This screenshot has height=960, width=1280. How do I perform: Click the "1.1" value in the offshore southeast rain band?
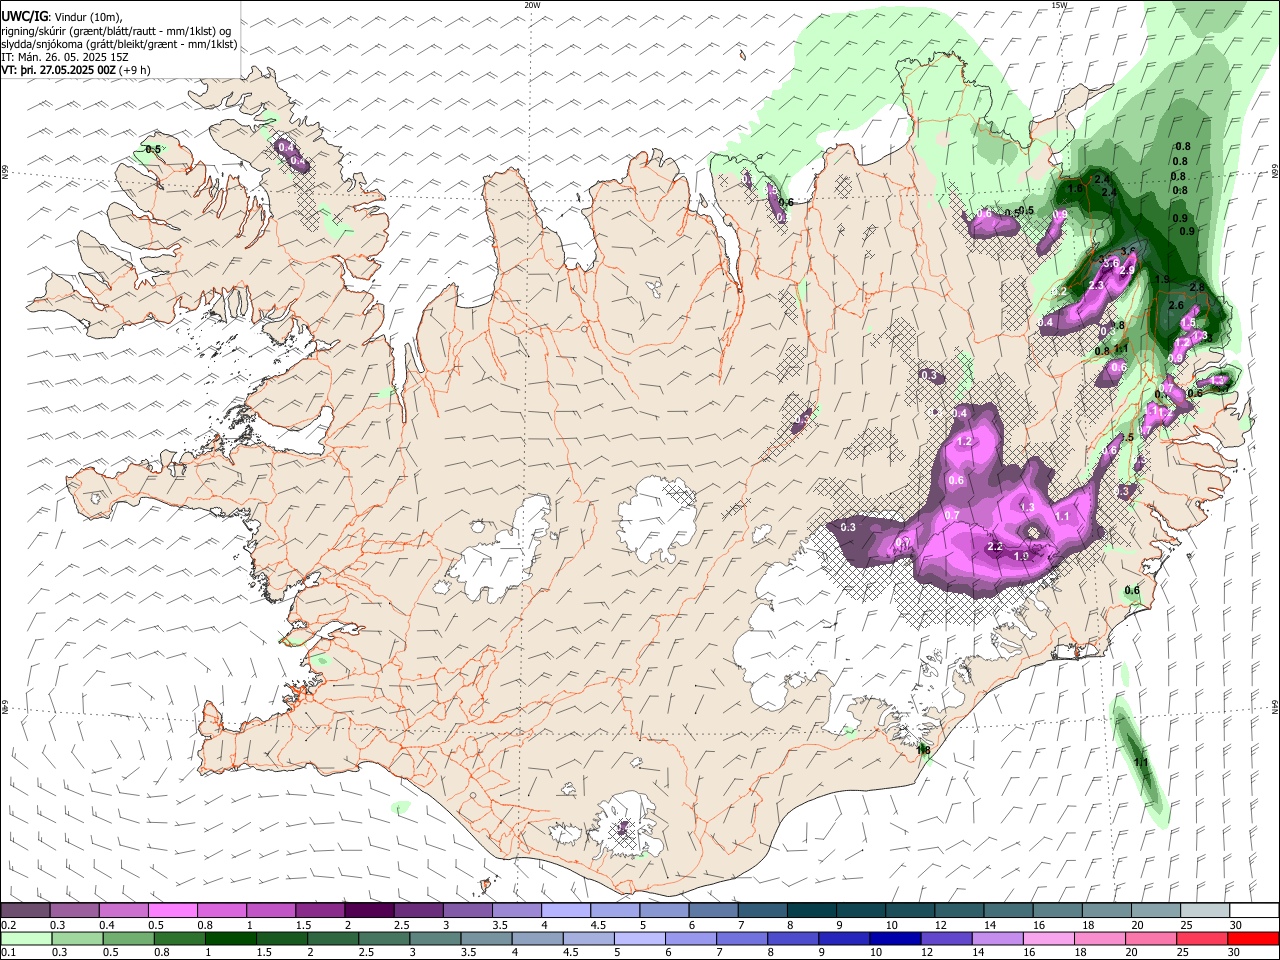(1141, 763)
